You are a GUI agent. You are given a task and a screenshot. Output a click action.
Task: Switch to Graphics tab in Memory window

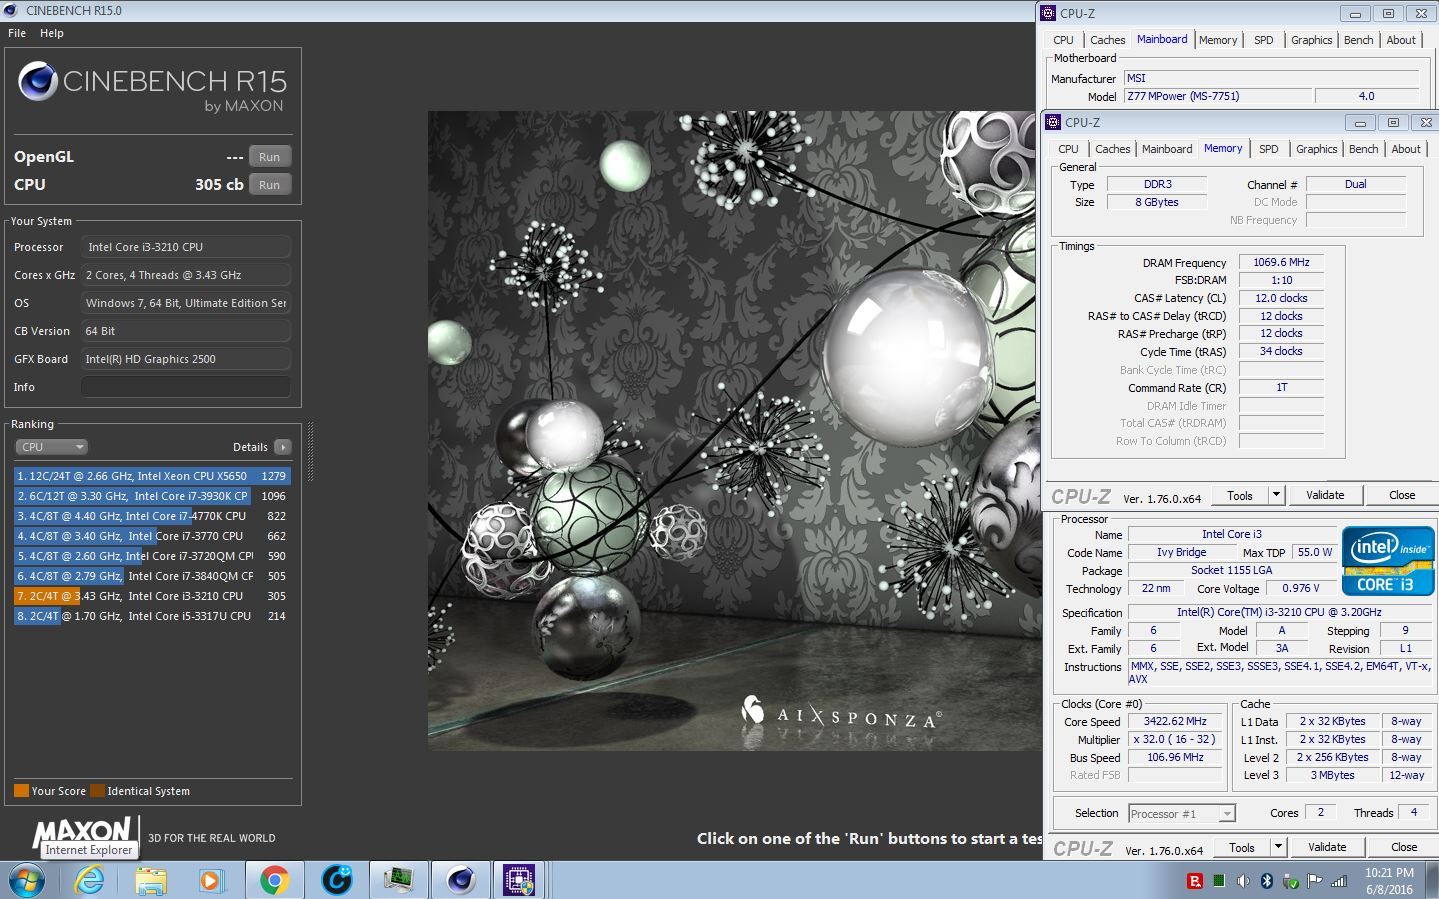click(x=1316, y=149)
